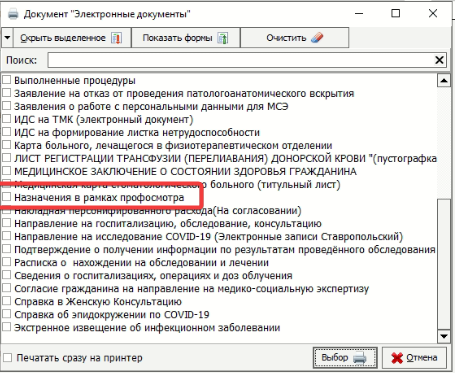
Task: Check Выполненные процедуры checkbox
Action: click(x=7, y=80)
